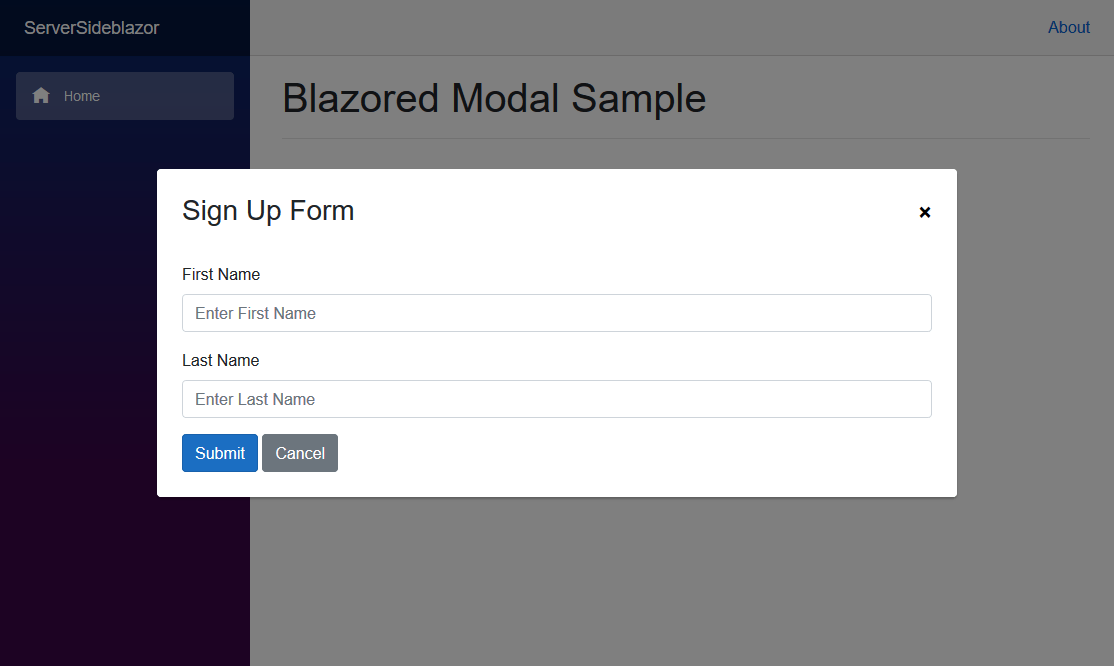Select the Home navigation icon in sidebar
The height and width of the screenshot is (666, 1114).
(x=41, y=95)
